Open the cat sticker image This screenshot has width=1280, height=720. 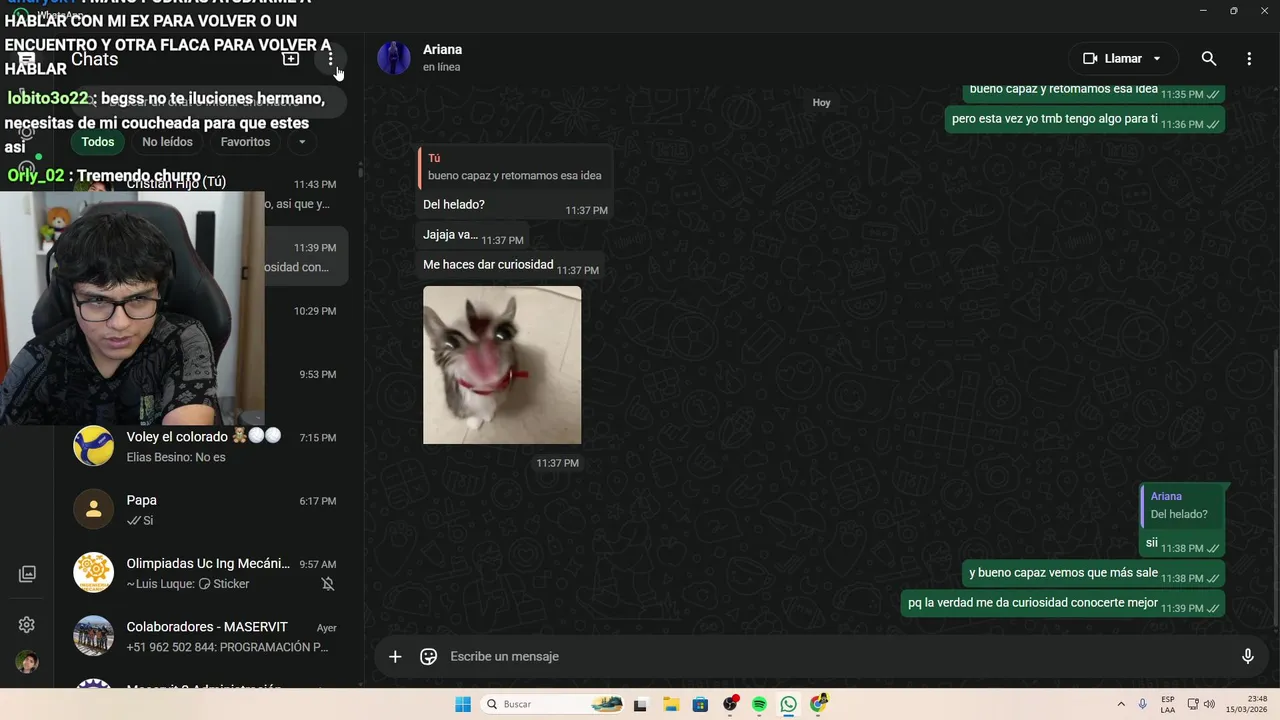(x=502, y=365)
